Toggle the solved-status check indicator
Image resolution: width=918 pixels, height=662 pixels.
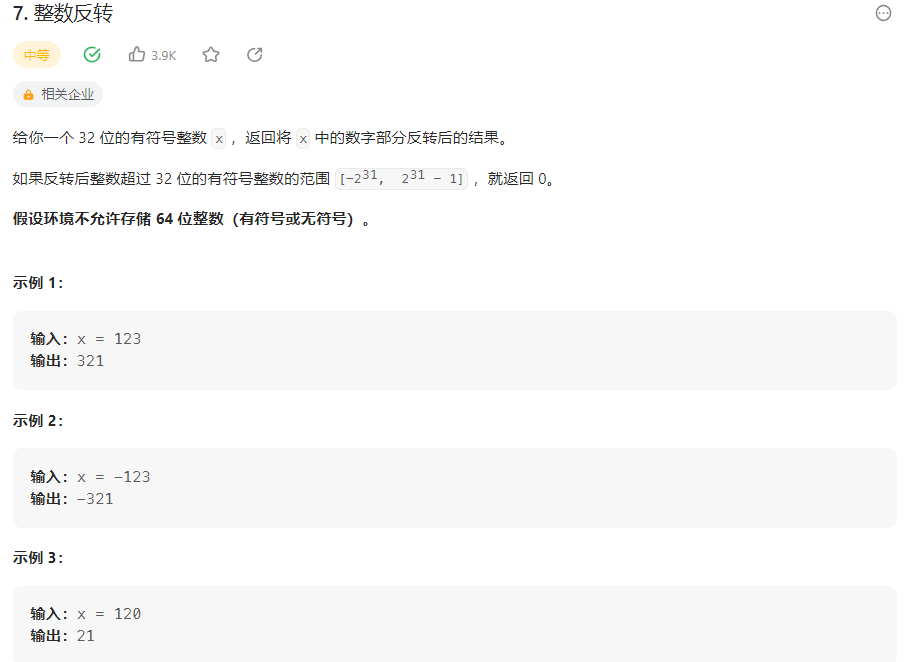[x=91, y=55]
